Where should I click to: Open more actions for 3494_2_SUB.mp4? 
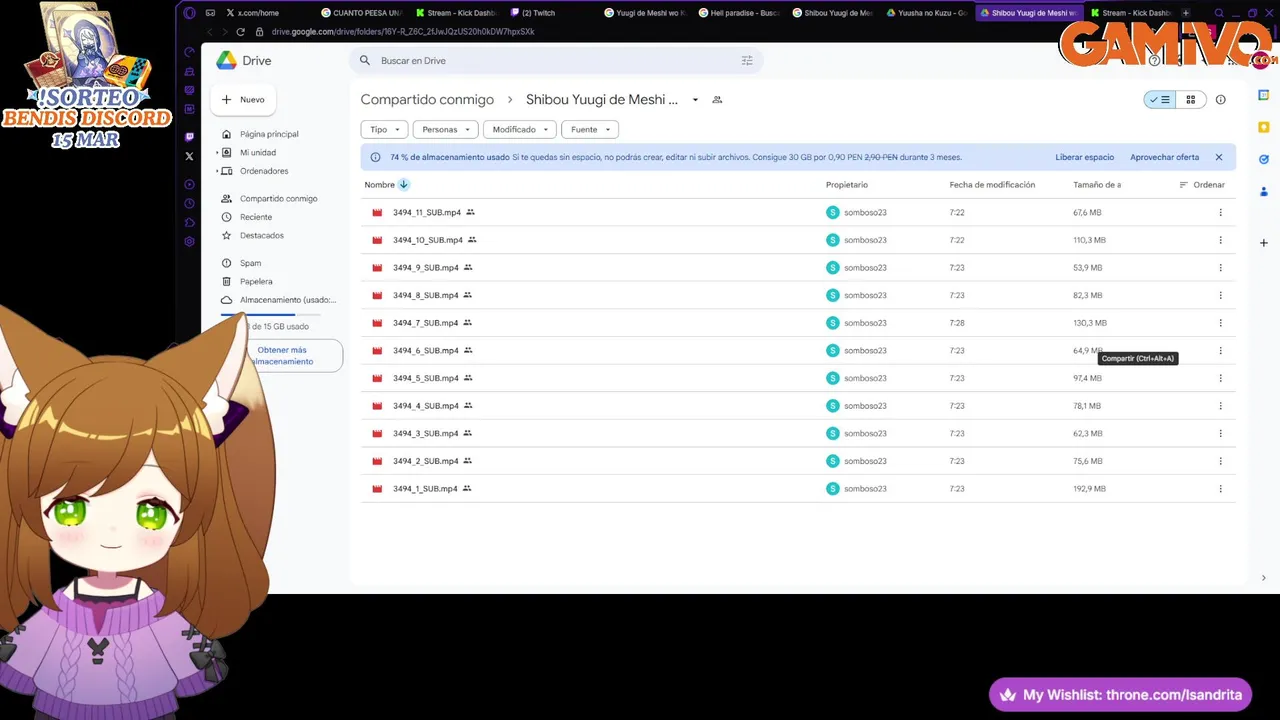click(1220, 461)
